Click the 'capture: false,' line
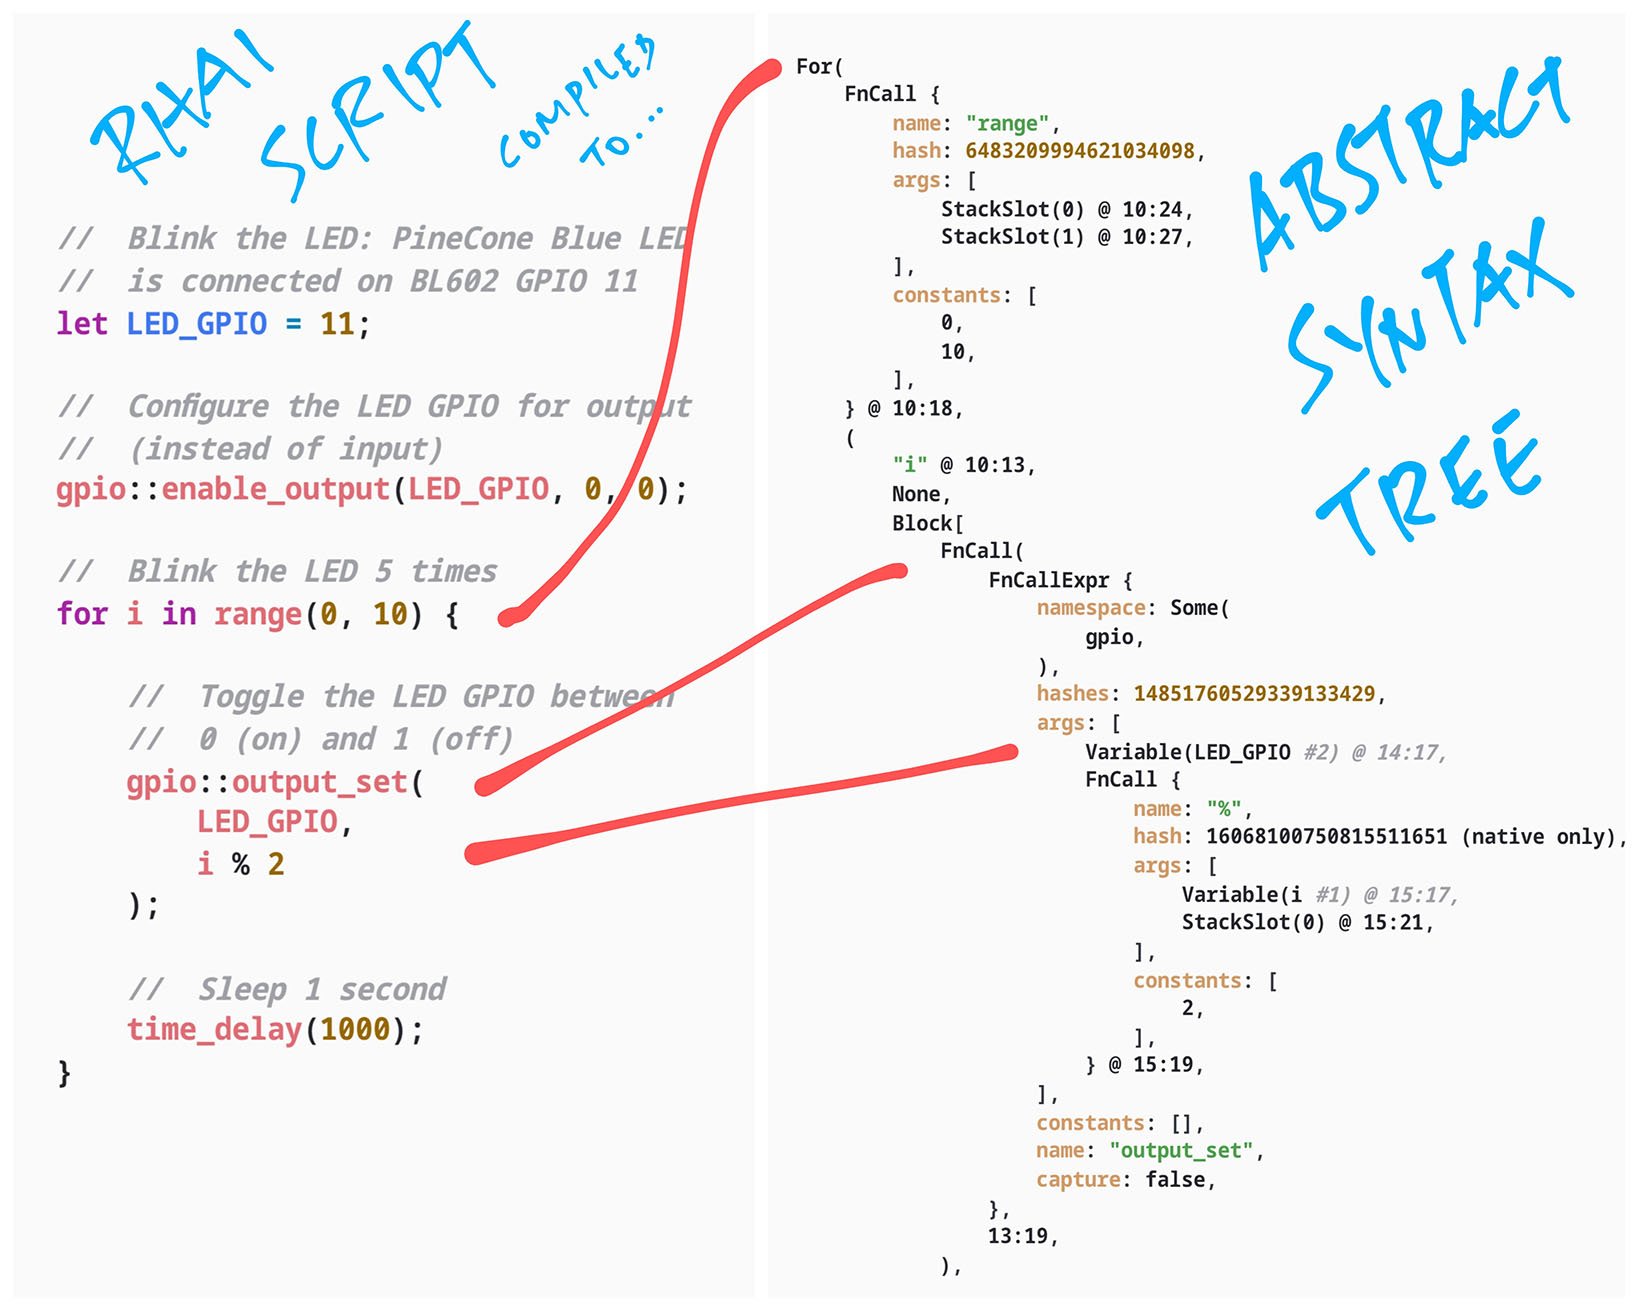This screenshot has height=1310, width=1638. (x=1127, y=1180)
